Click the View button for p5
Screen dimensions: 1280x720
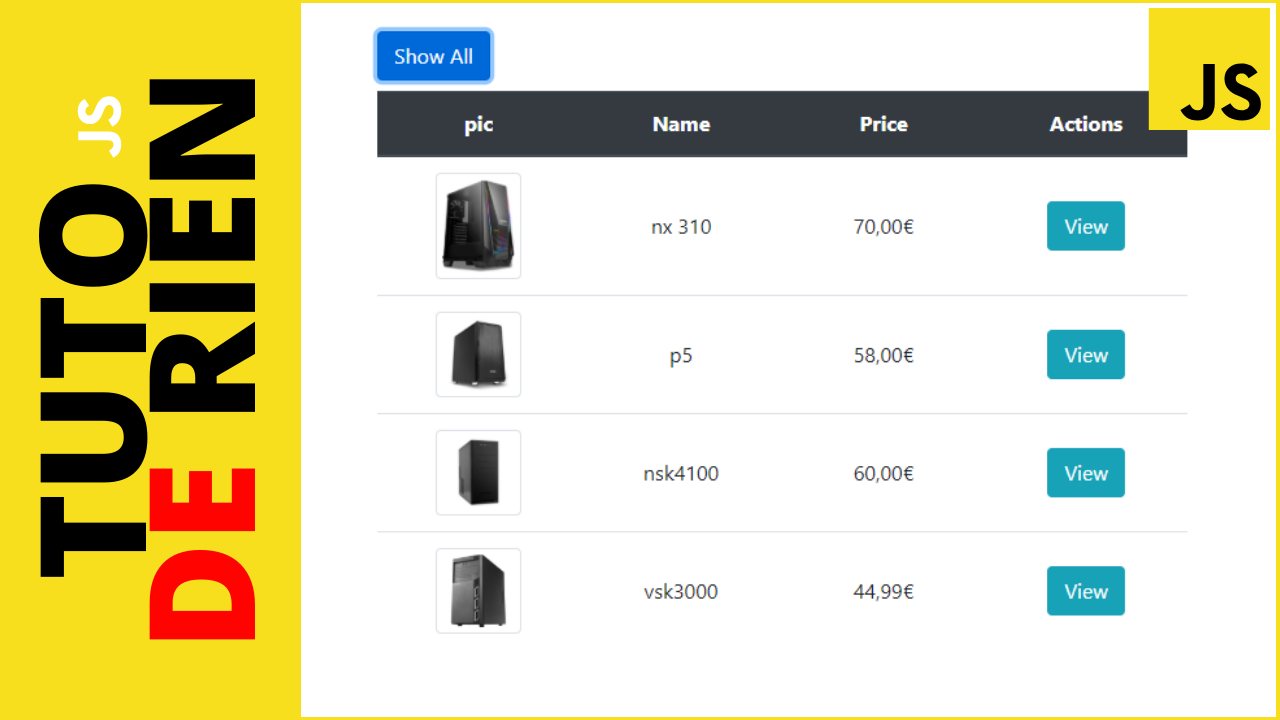(x=1085, y=355)
